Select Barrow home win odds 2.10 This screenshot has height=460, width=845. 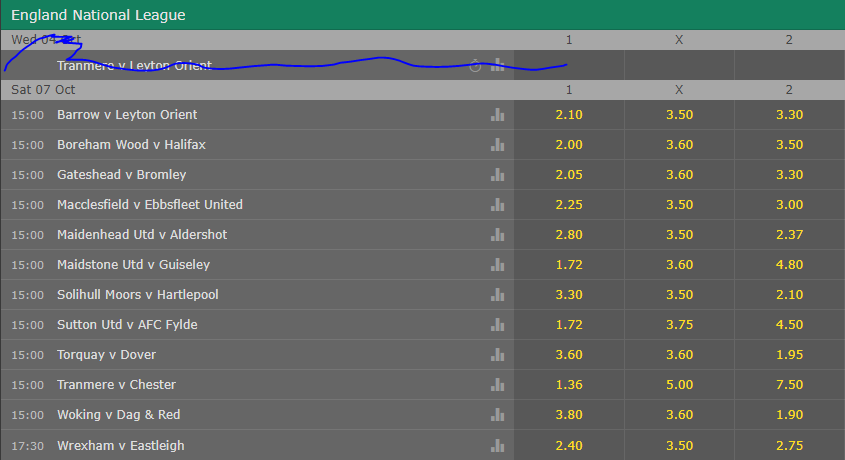[x=569, y=115]
